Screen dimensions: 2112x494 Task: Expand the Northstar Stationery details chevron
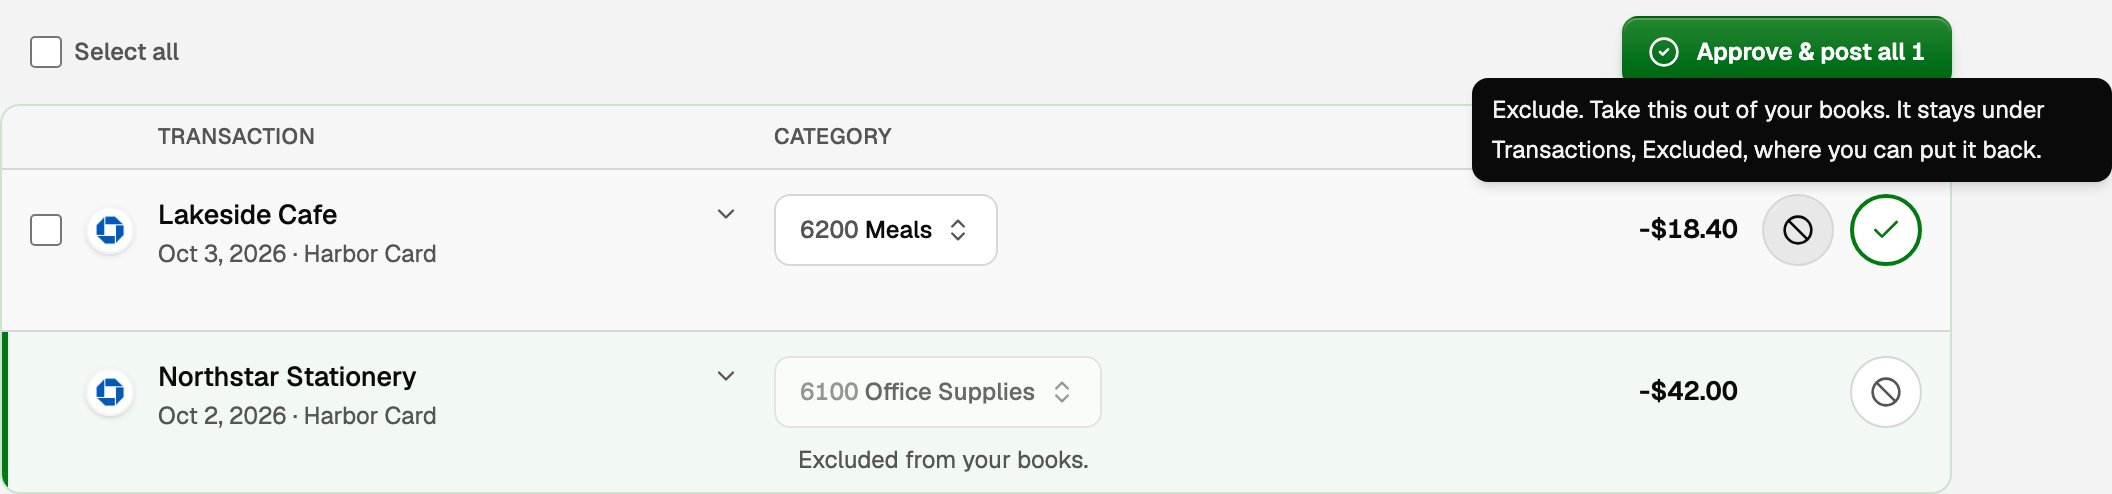pos(726,376)
